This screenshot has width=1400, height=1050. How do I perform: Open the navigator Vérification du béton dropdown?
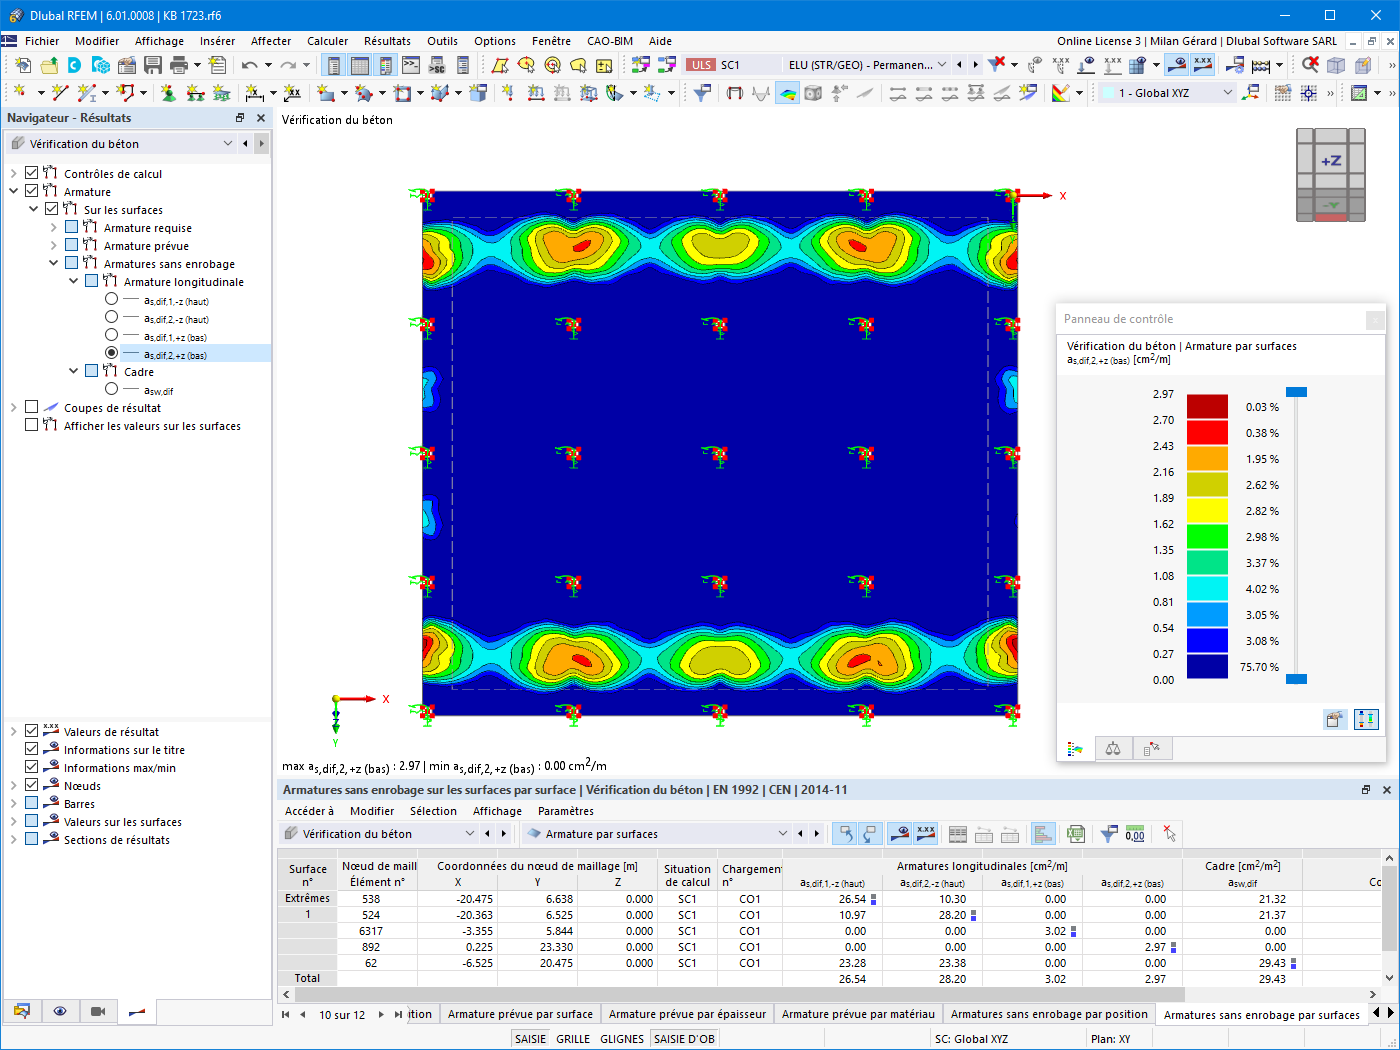[x=121, y=143]
